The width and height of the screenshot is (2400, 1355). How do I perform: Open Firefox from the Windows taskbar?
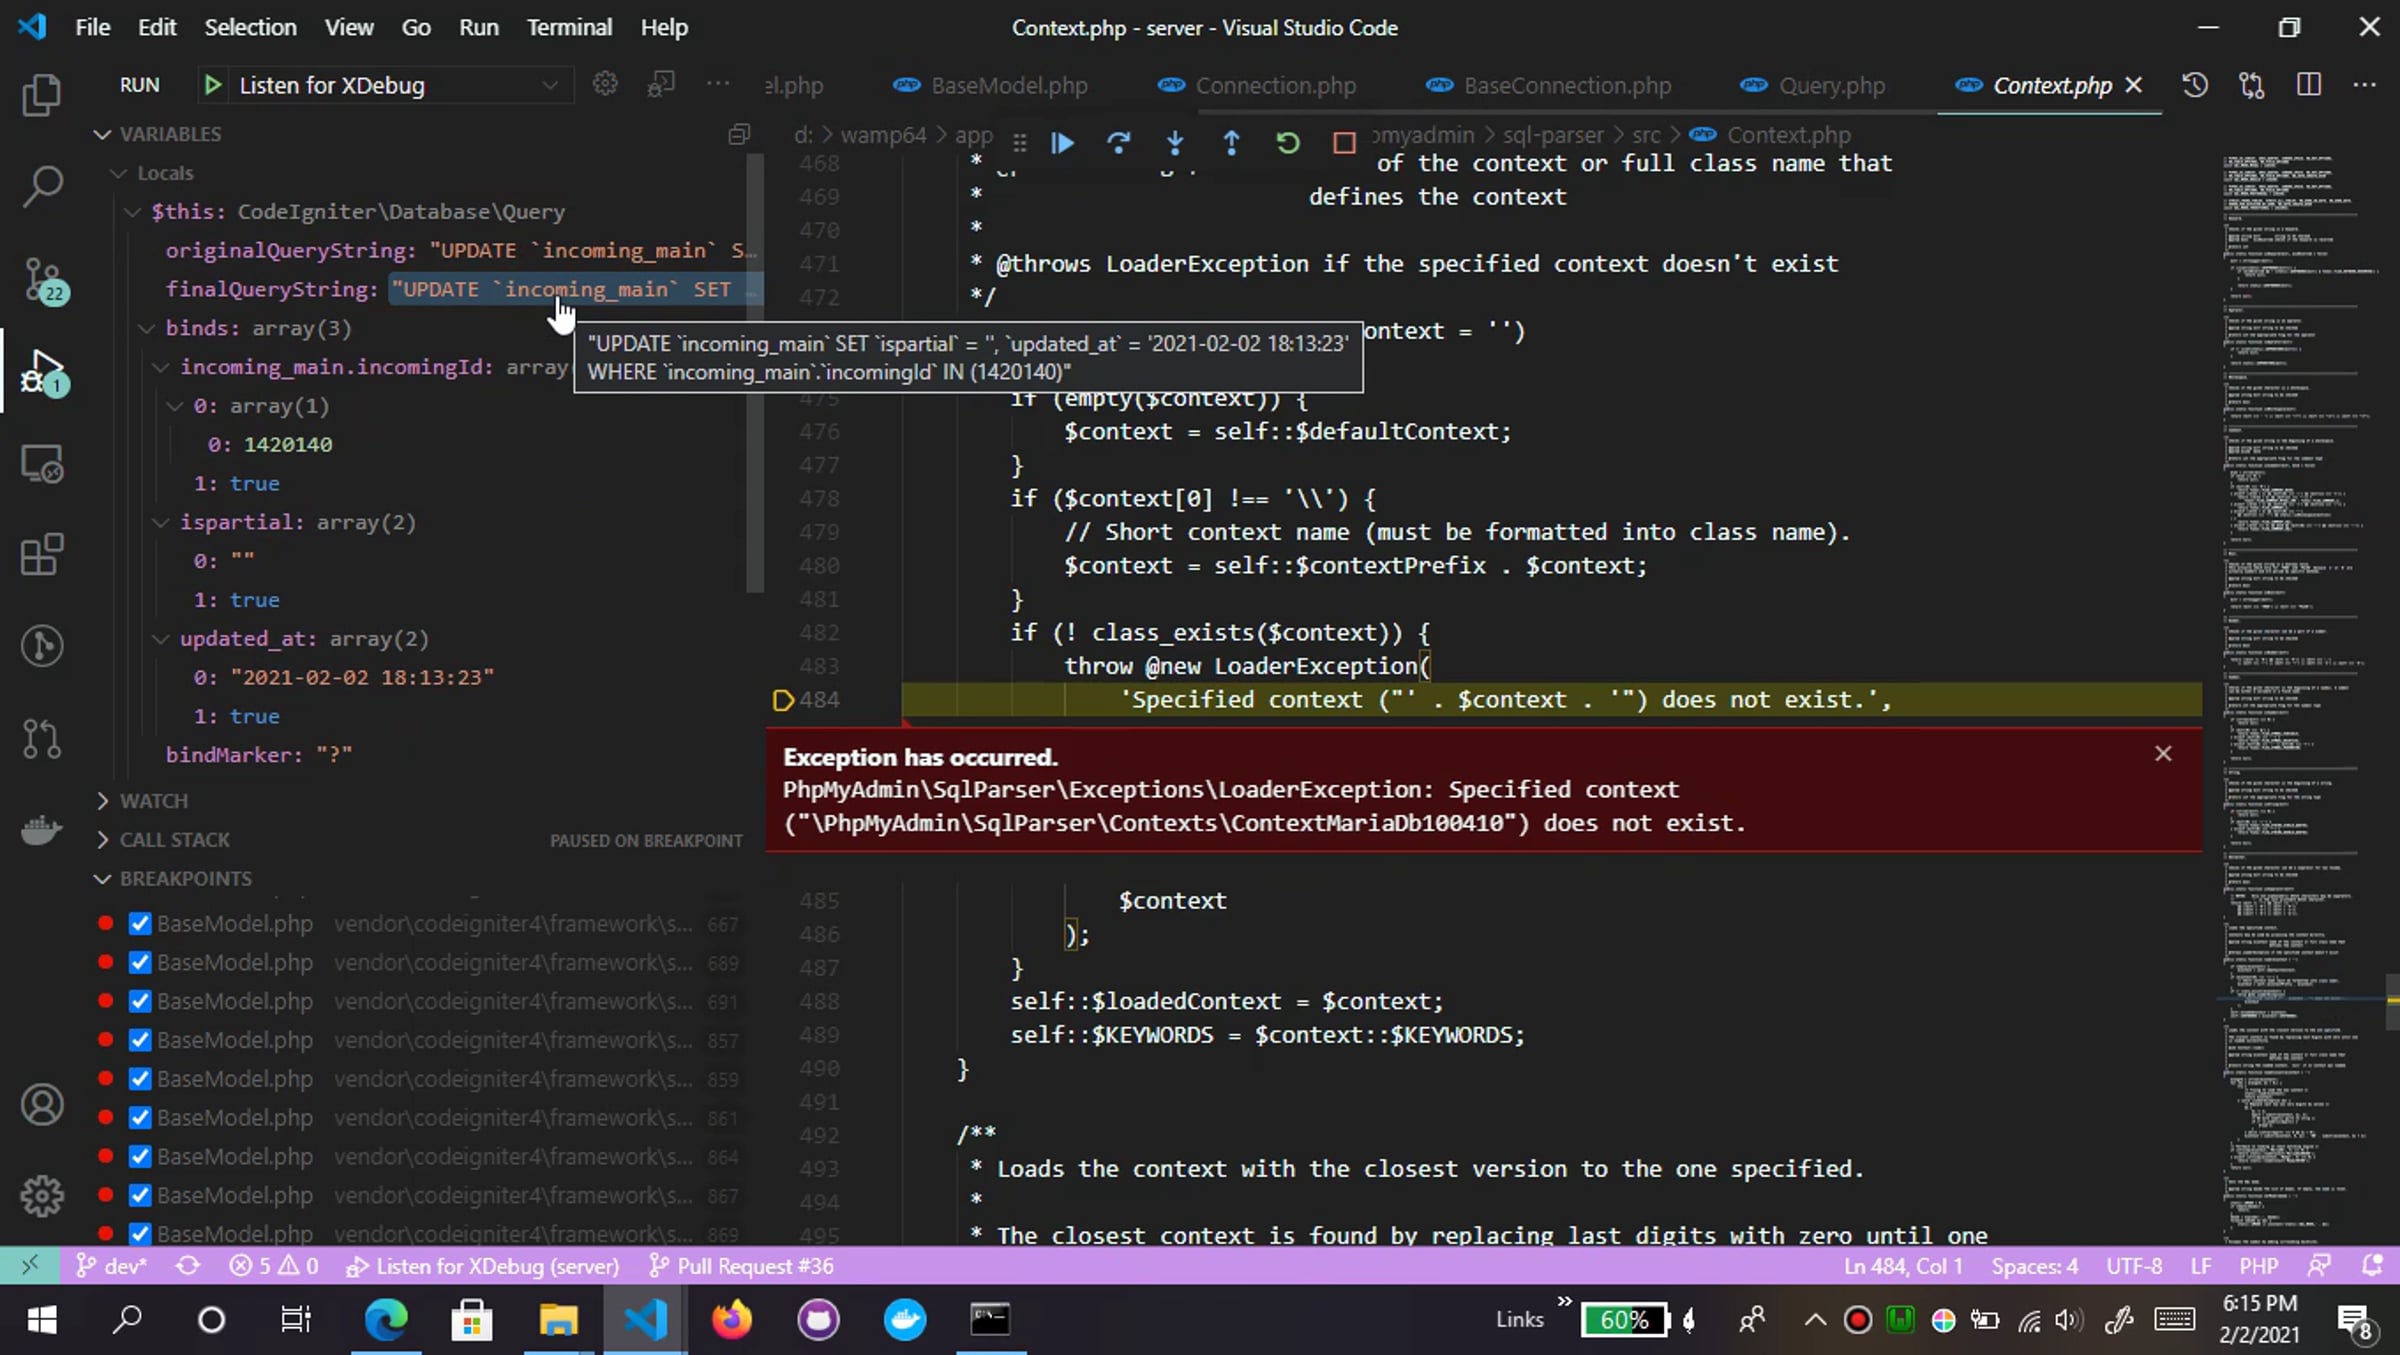[x=732, y=1320]
